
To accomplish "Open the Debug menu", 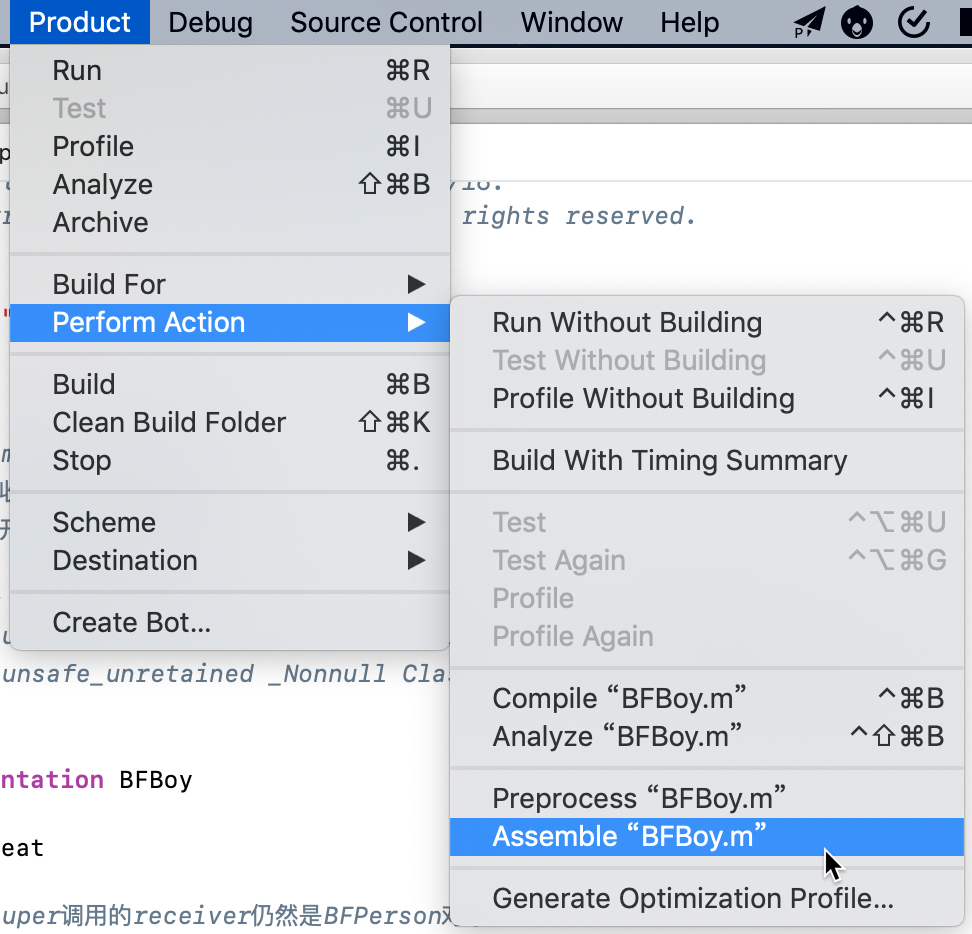I will (210, 22).
